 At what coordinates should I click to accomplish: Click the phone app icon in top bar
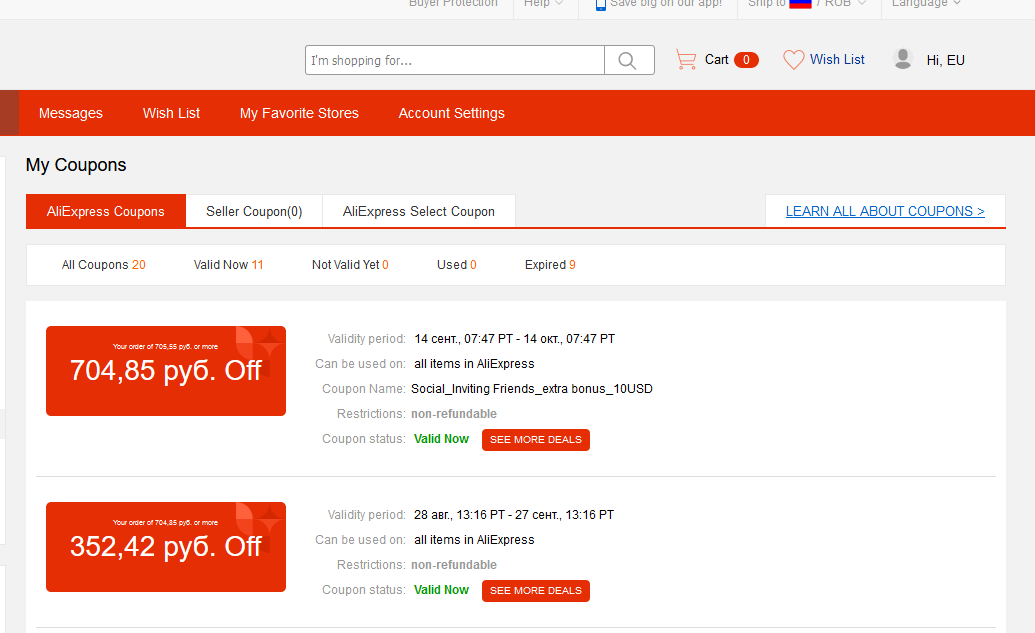point(601,5)
